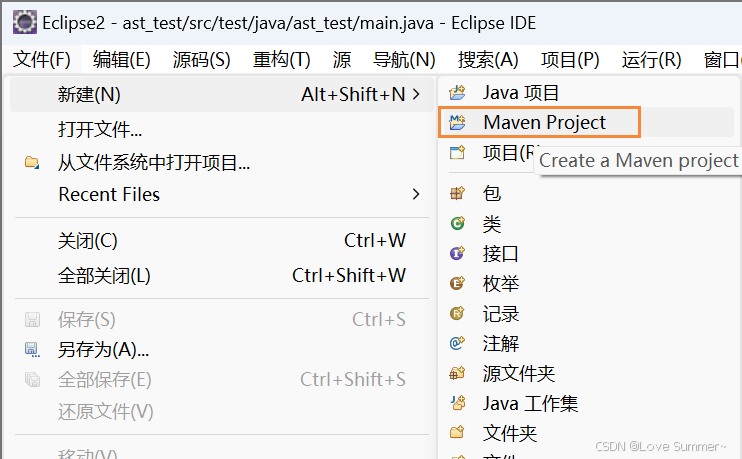Viewport: 742px width, 459px height.
Task: Click the Ctrl+W shortcut text
Action: tap(375, 240)
